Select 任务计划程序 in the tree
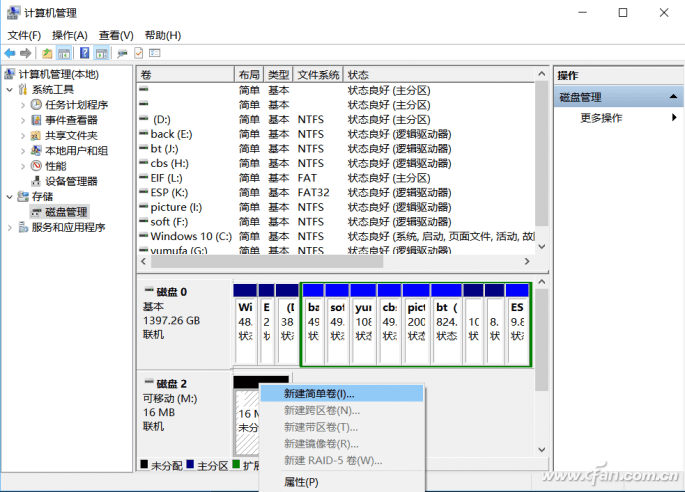The width and height of the screenshot is (685, 492). [x=76, y=105]
